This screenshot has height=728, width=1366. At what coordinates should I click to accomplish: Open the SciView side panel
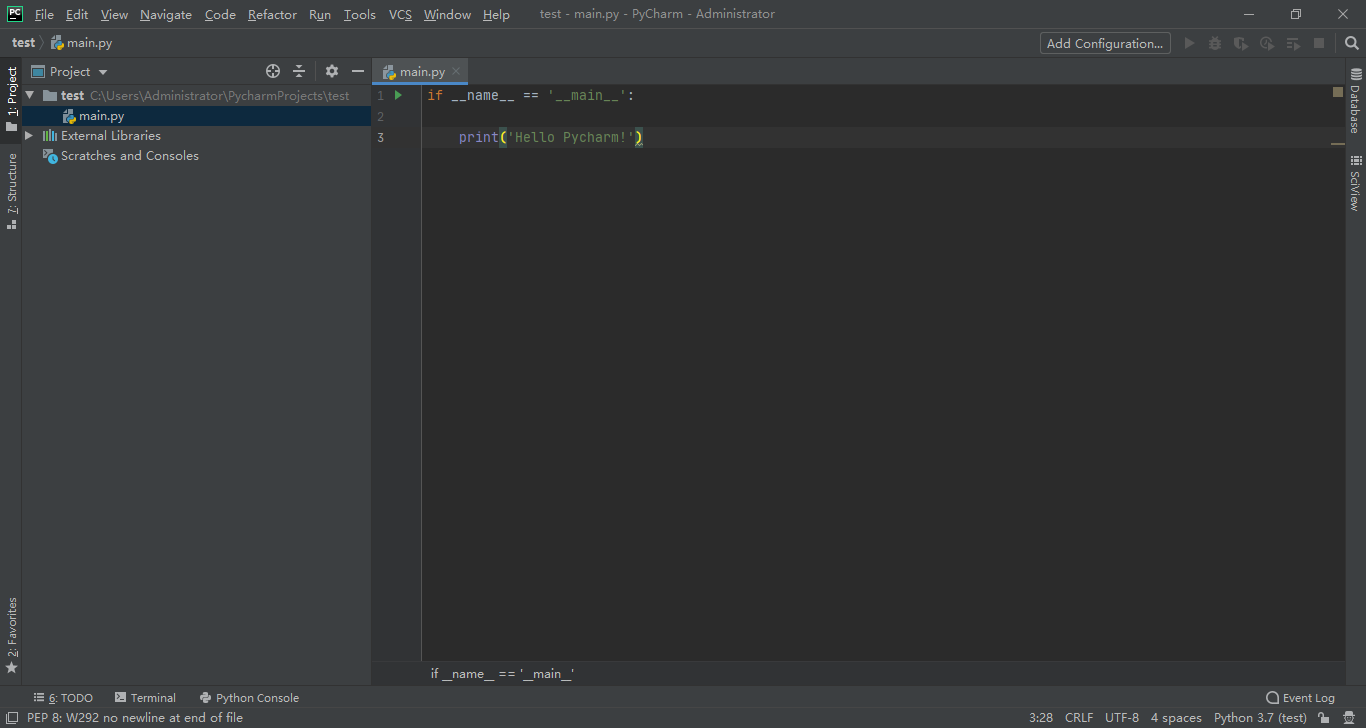(x=1356, y=182)
